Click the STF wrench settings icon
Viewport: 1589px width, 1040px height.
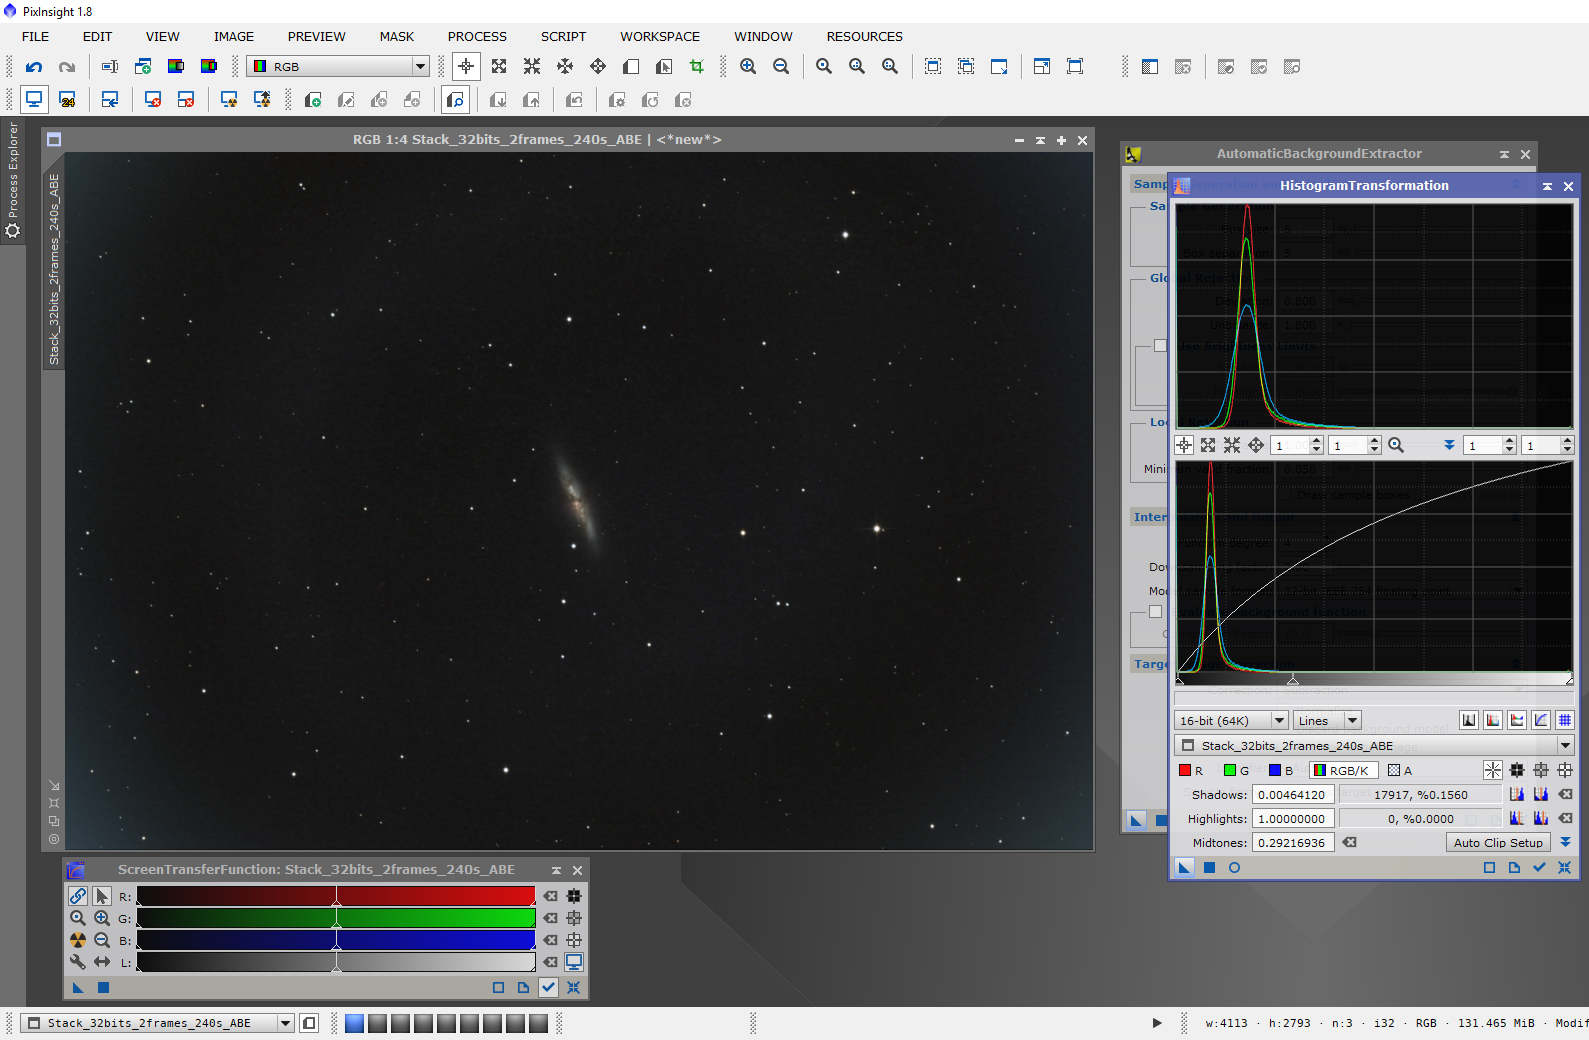78,962
